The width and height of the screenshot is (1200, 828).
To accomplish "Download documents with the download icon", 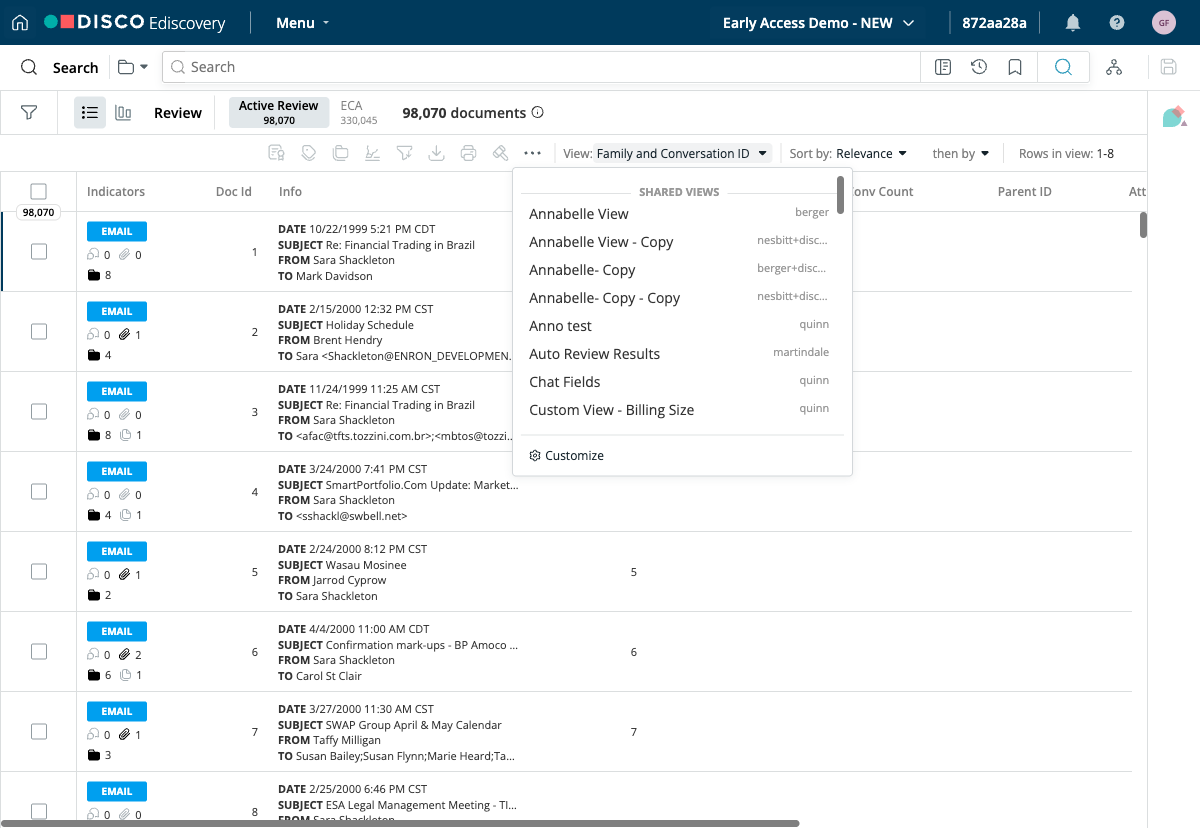I will click(436, 153).
